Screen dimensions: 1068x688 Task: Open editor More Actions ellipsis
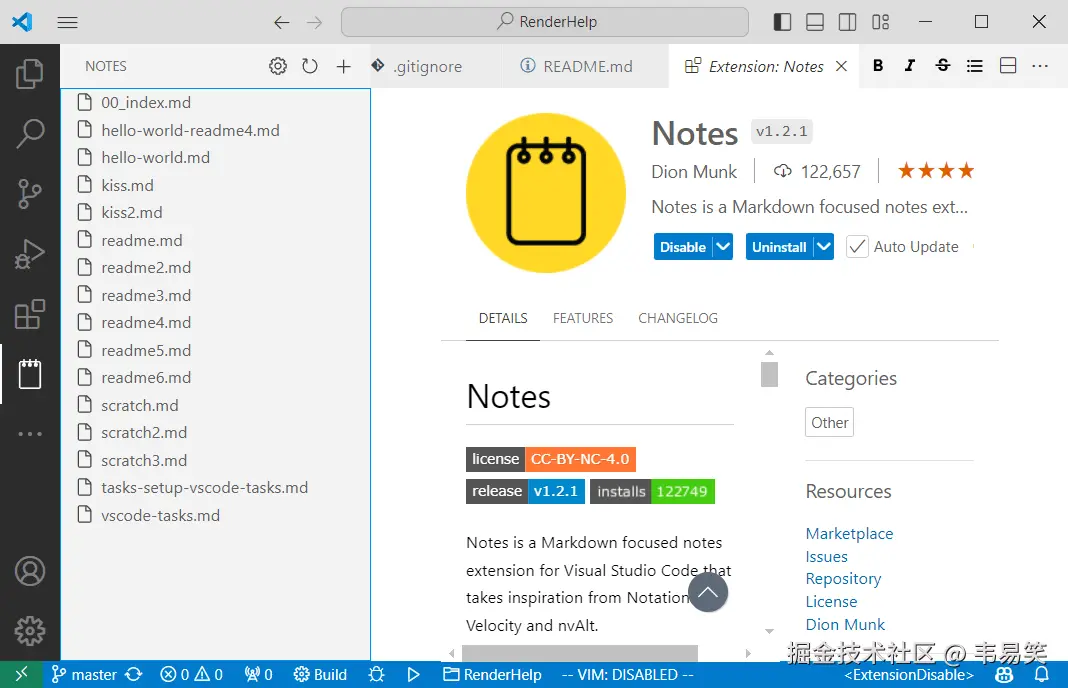[x=1040, y=65]
